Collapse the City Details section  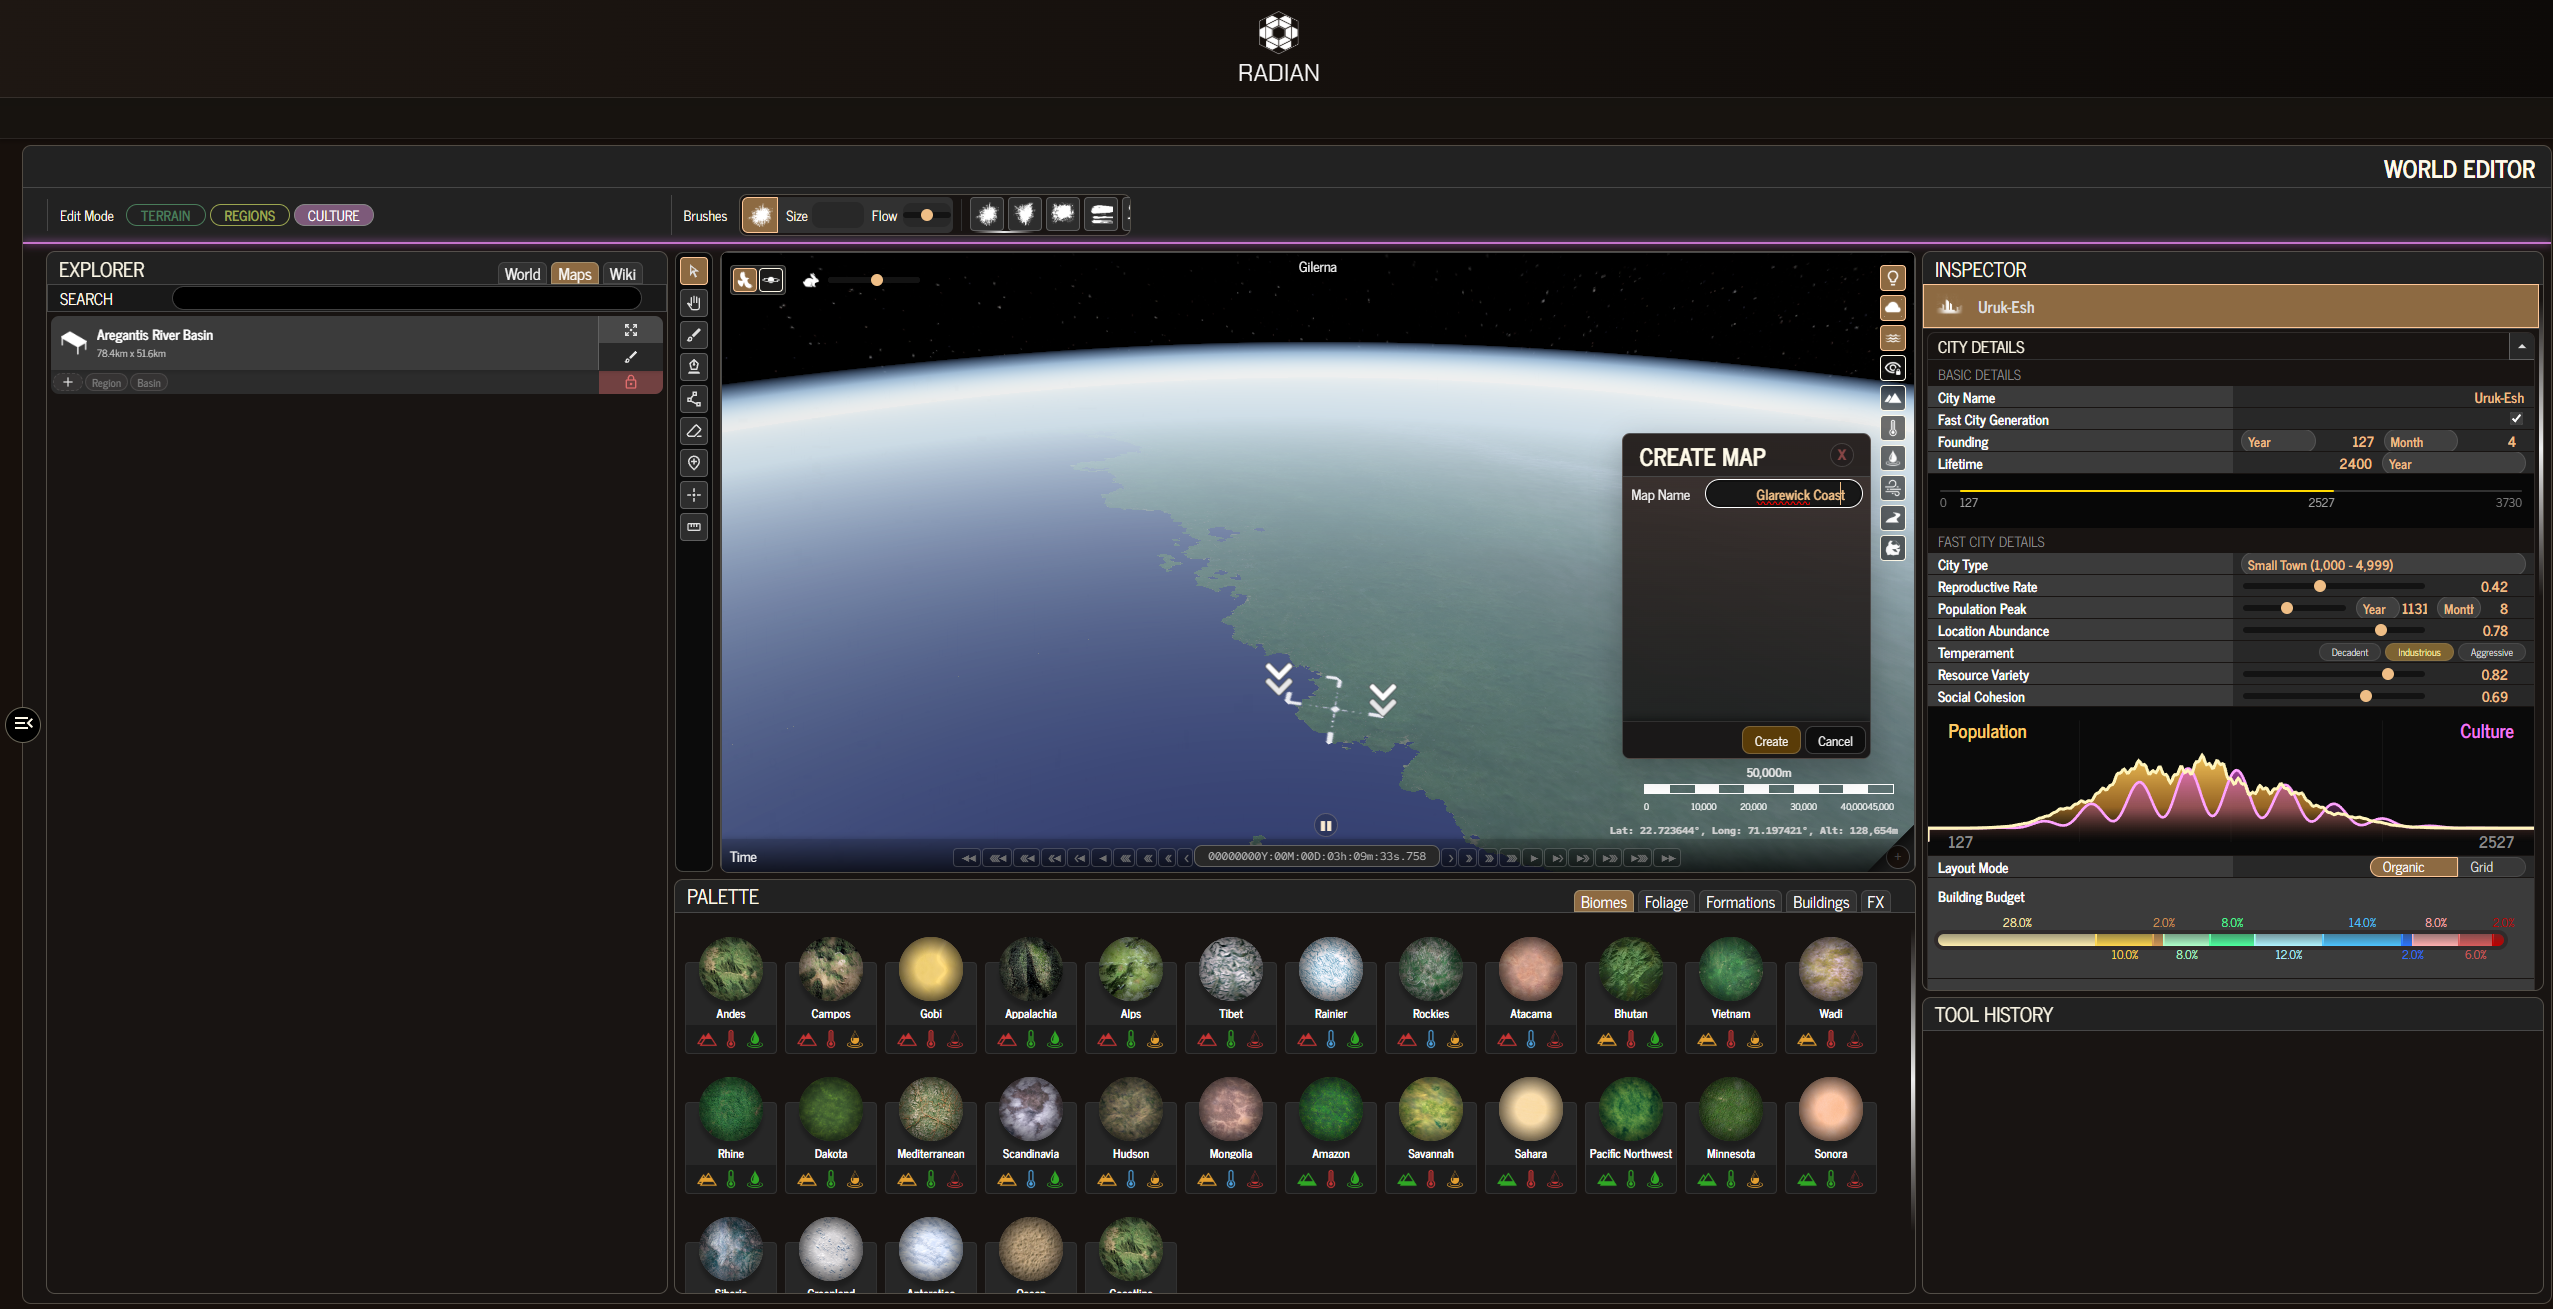[2522, 347]
